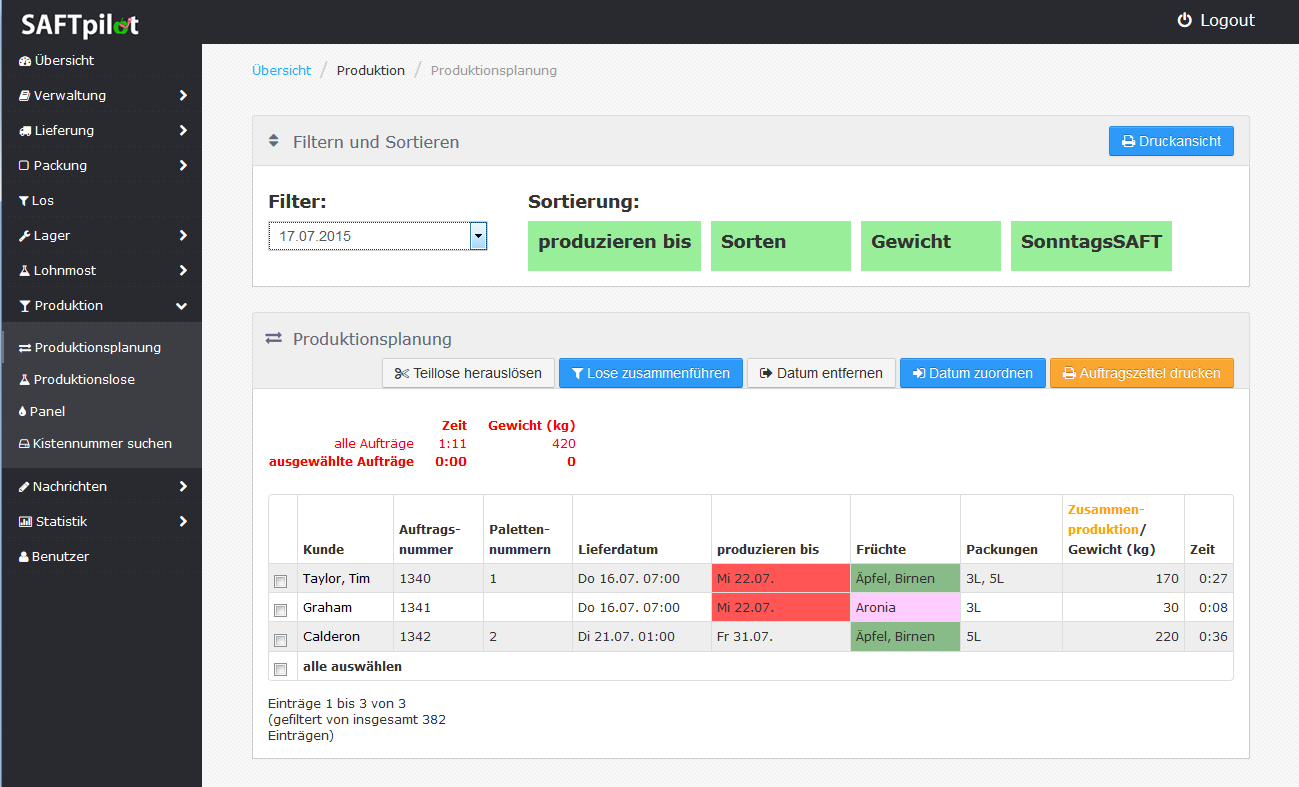This screenshot has width=1299, height=787.
Task: Click the user icon beside Benutzer
Action: (24, 557)
